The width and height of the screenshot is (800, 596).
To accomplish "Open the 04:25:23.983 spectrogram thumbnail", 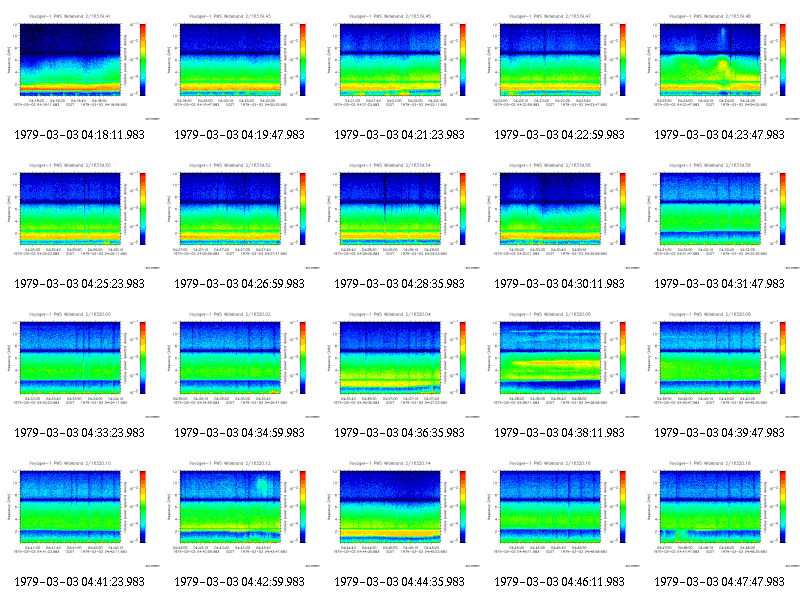I will pyautogui.click(x=80, y=216).
